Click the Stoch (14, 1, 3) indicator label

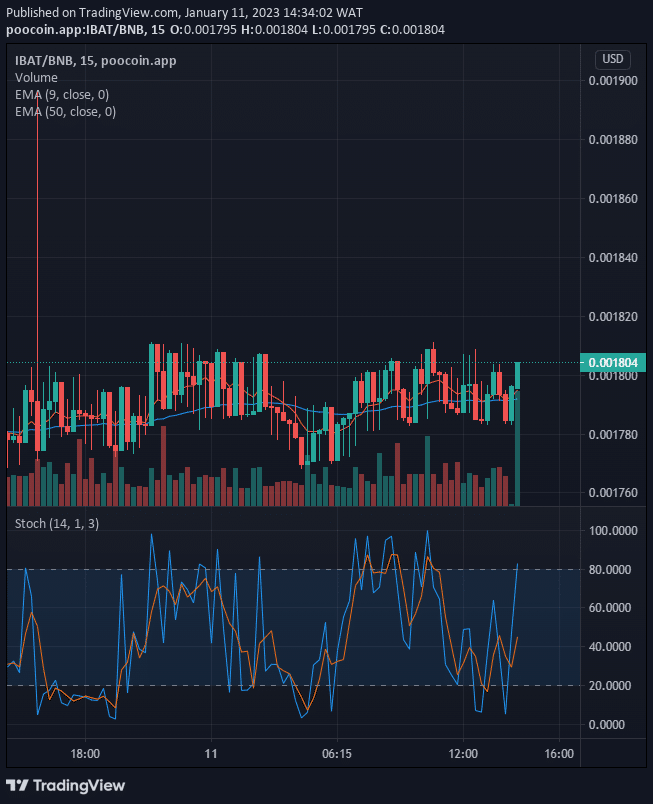(57, 524)
